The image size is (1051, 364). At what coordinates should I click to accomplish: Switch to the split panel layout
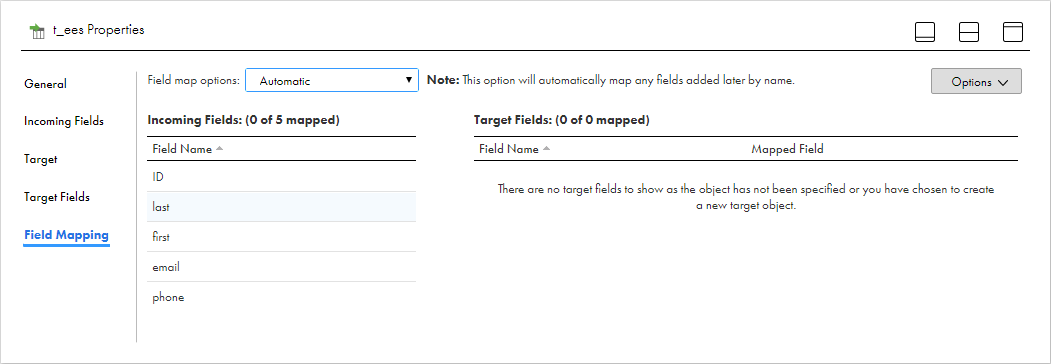(x=969, y=32)
